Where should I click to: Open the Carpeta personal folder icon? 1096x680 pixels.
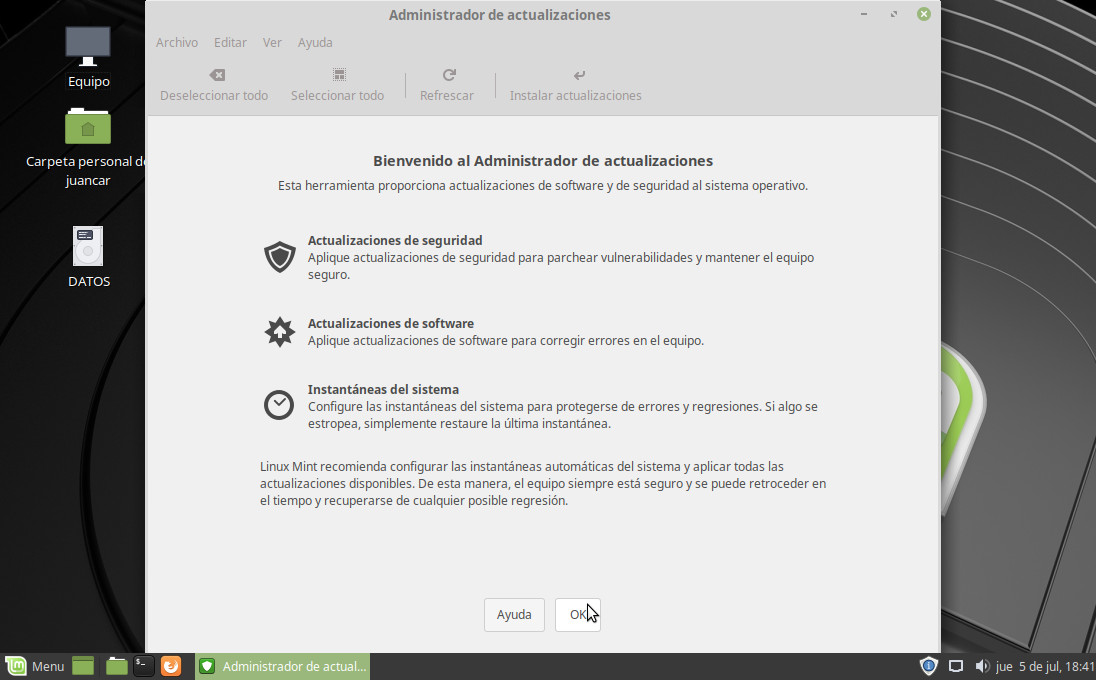click(x=88, y=128)
